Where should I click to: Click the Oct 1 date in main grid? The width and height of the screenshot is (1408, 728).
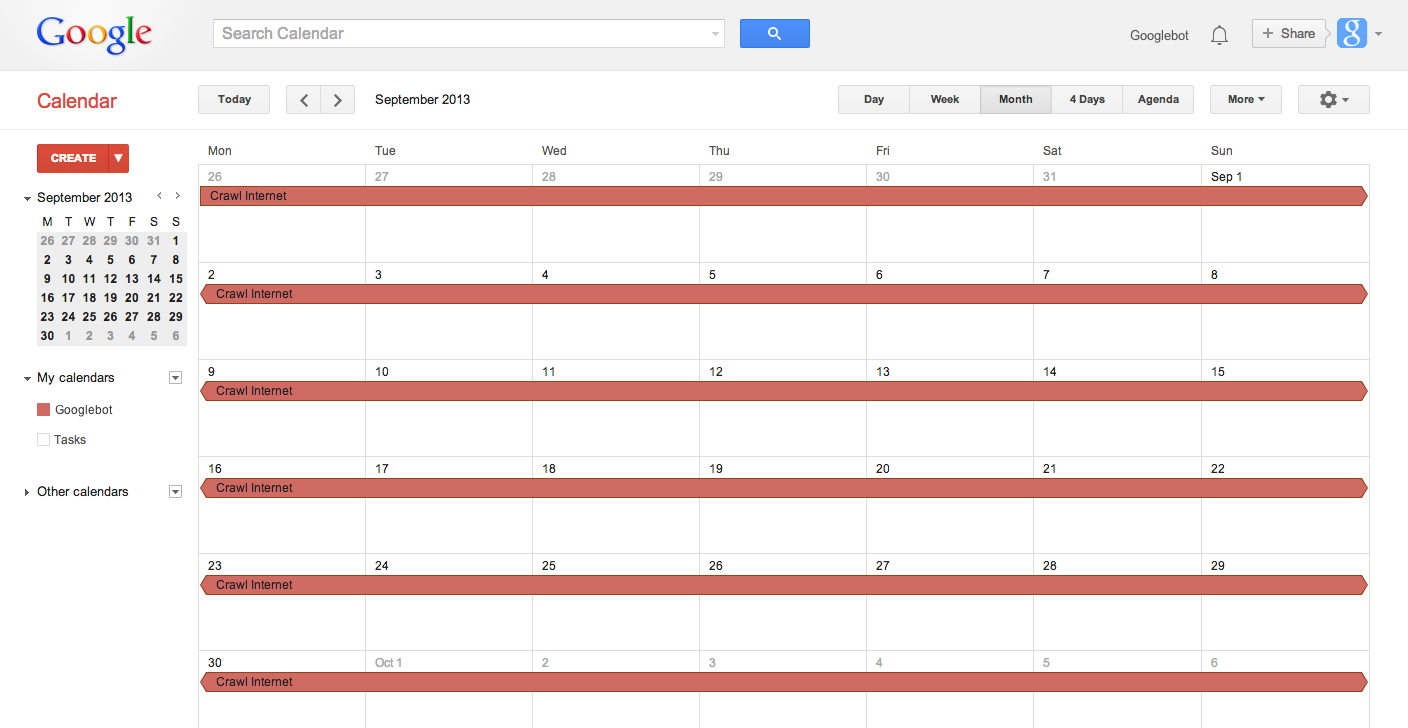(x=388, y=663)
